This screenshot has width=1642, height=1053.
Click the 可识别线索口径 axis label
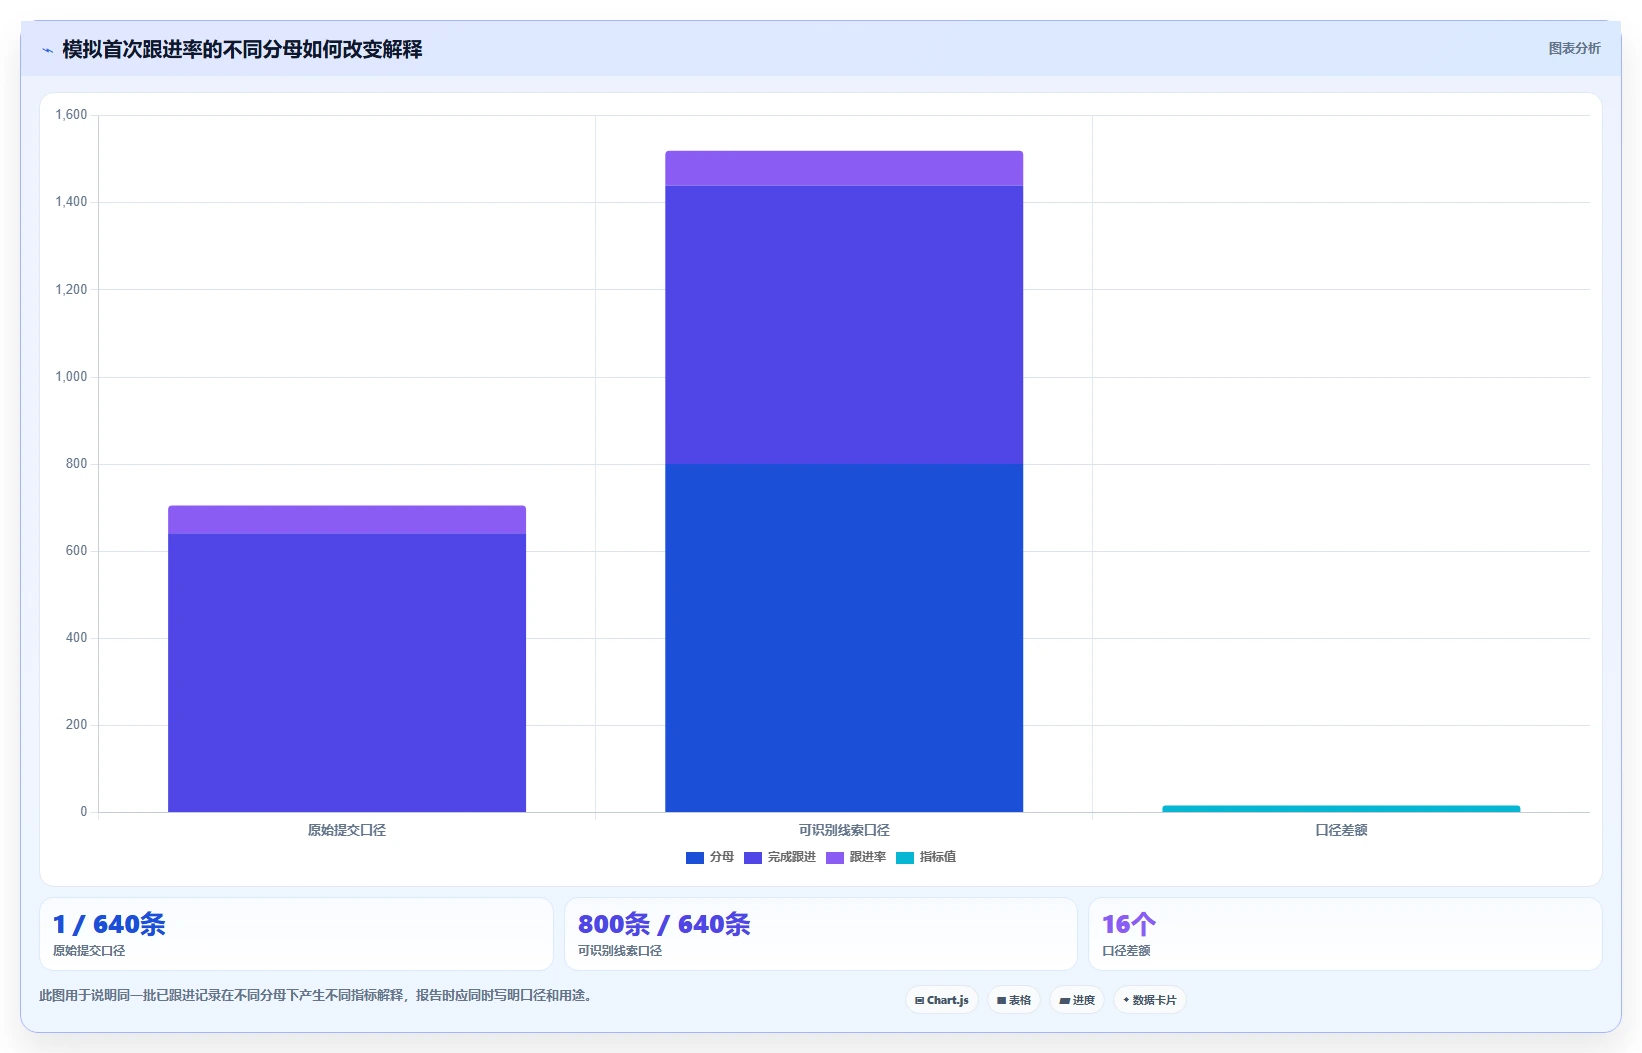(x=844, y=830)
